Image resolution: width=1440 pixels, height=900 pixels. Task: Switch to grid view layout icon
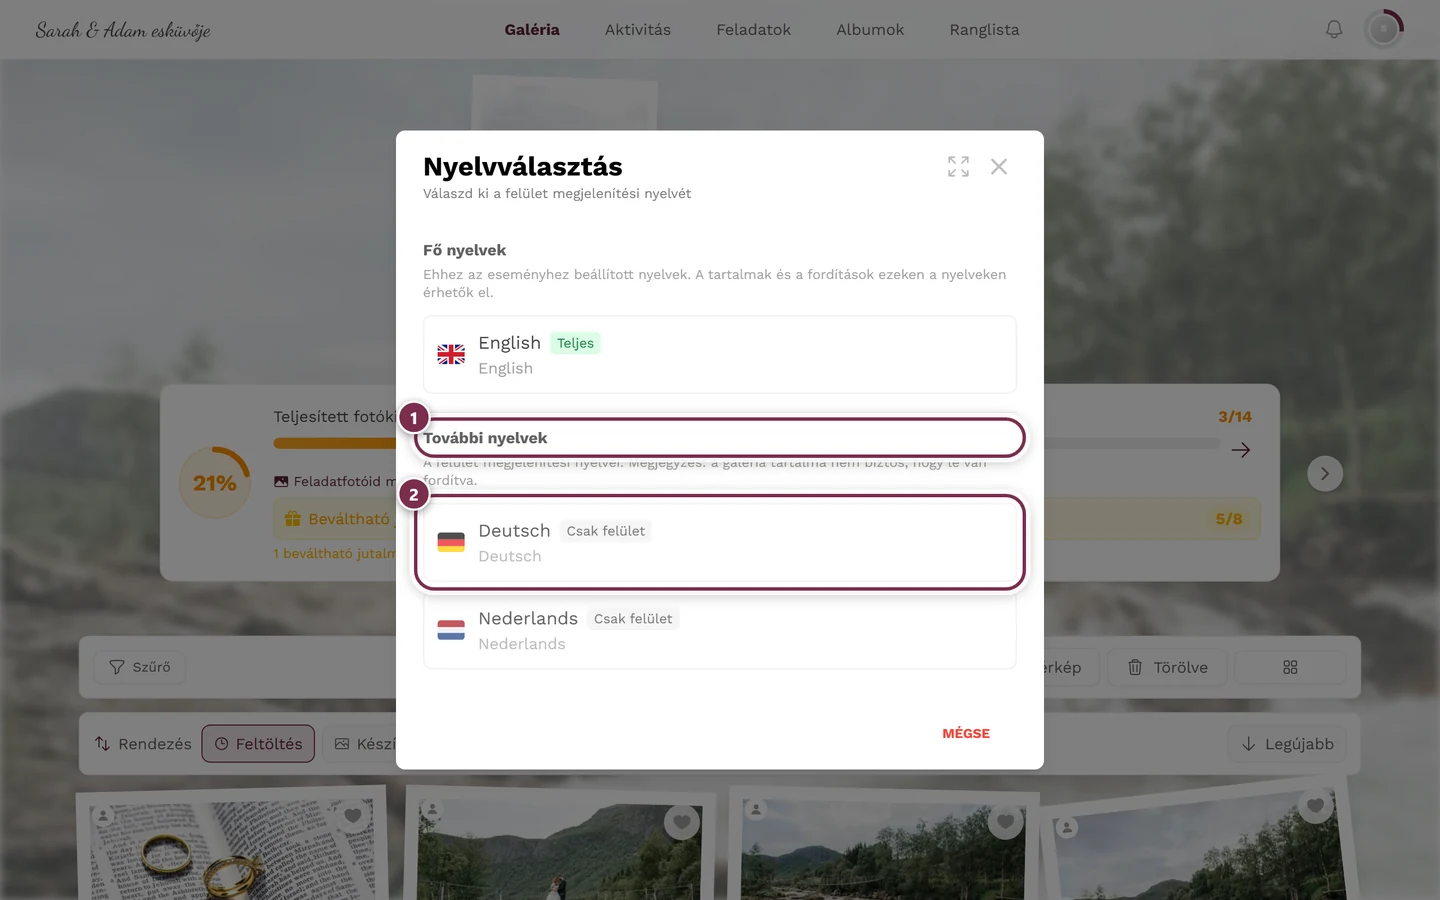tap(1290, 667)
